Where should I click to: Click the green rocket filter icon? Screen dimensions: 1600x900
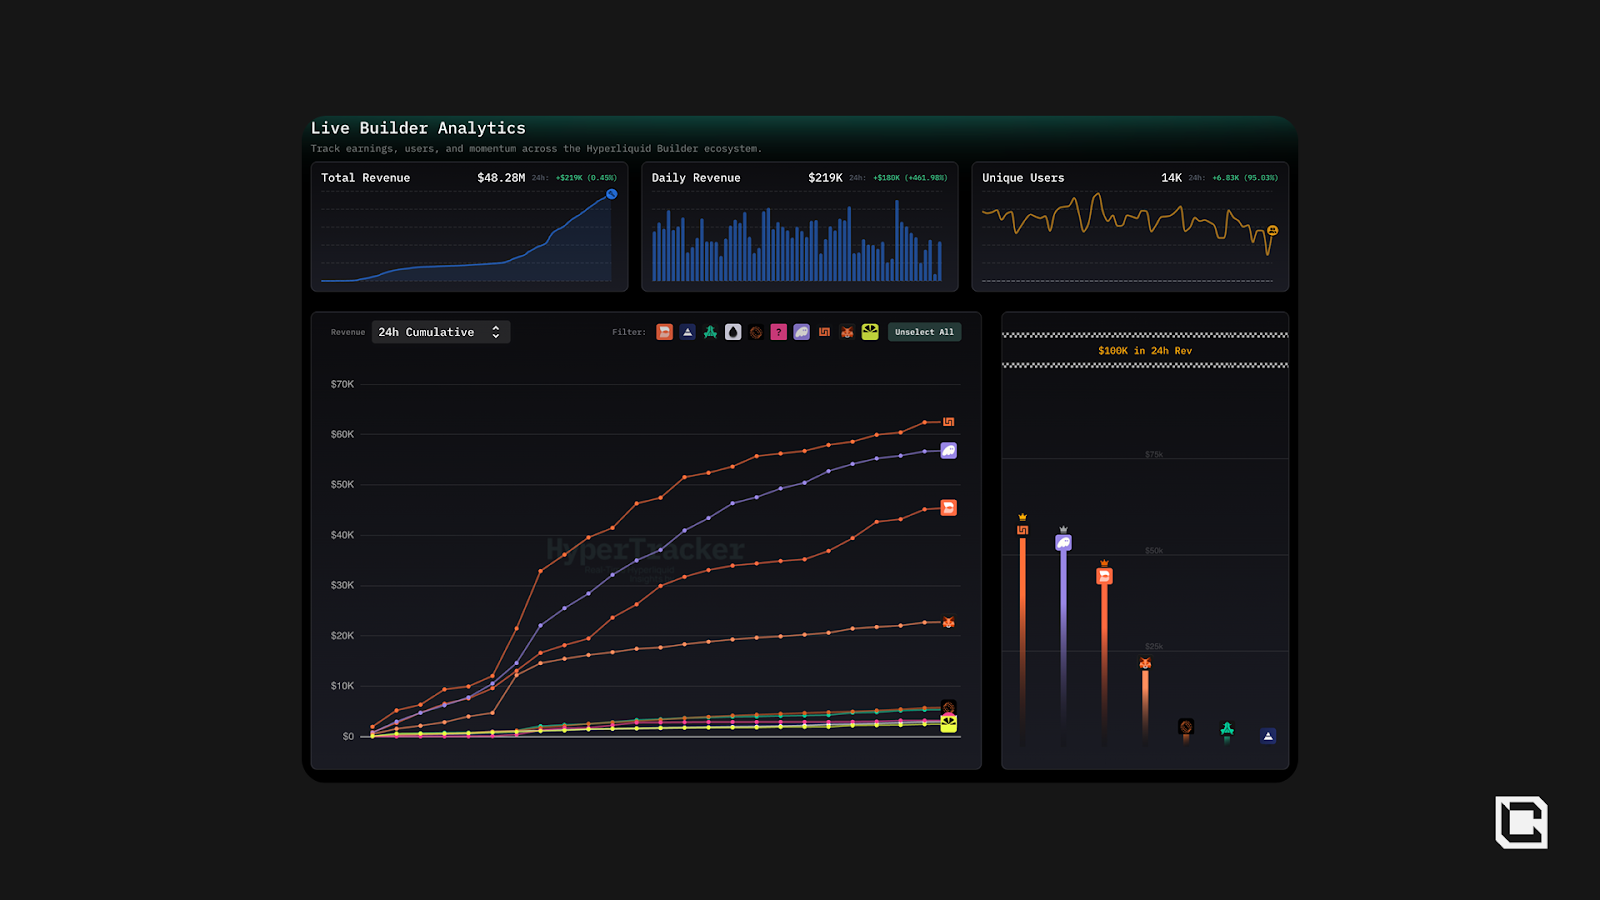pyautogui.click(x=710, y=332)
